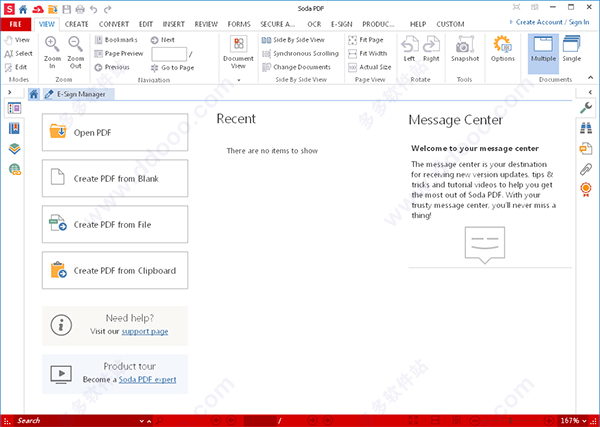
Task: Click Create PDF from Blank
Action: [115, 178]
